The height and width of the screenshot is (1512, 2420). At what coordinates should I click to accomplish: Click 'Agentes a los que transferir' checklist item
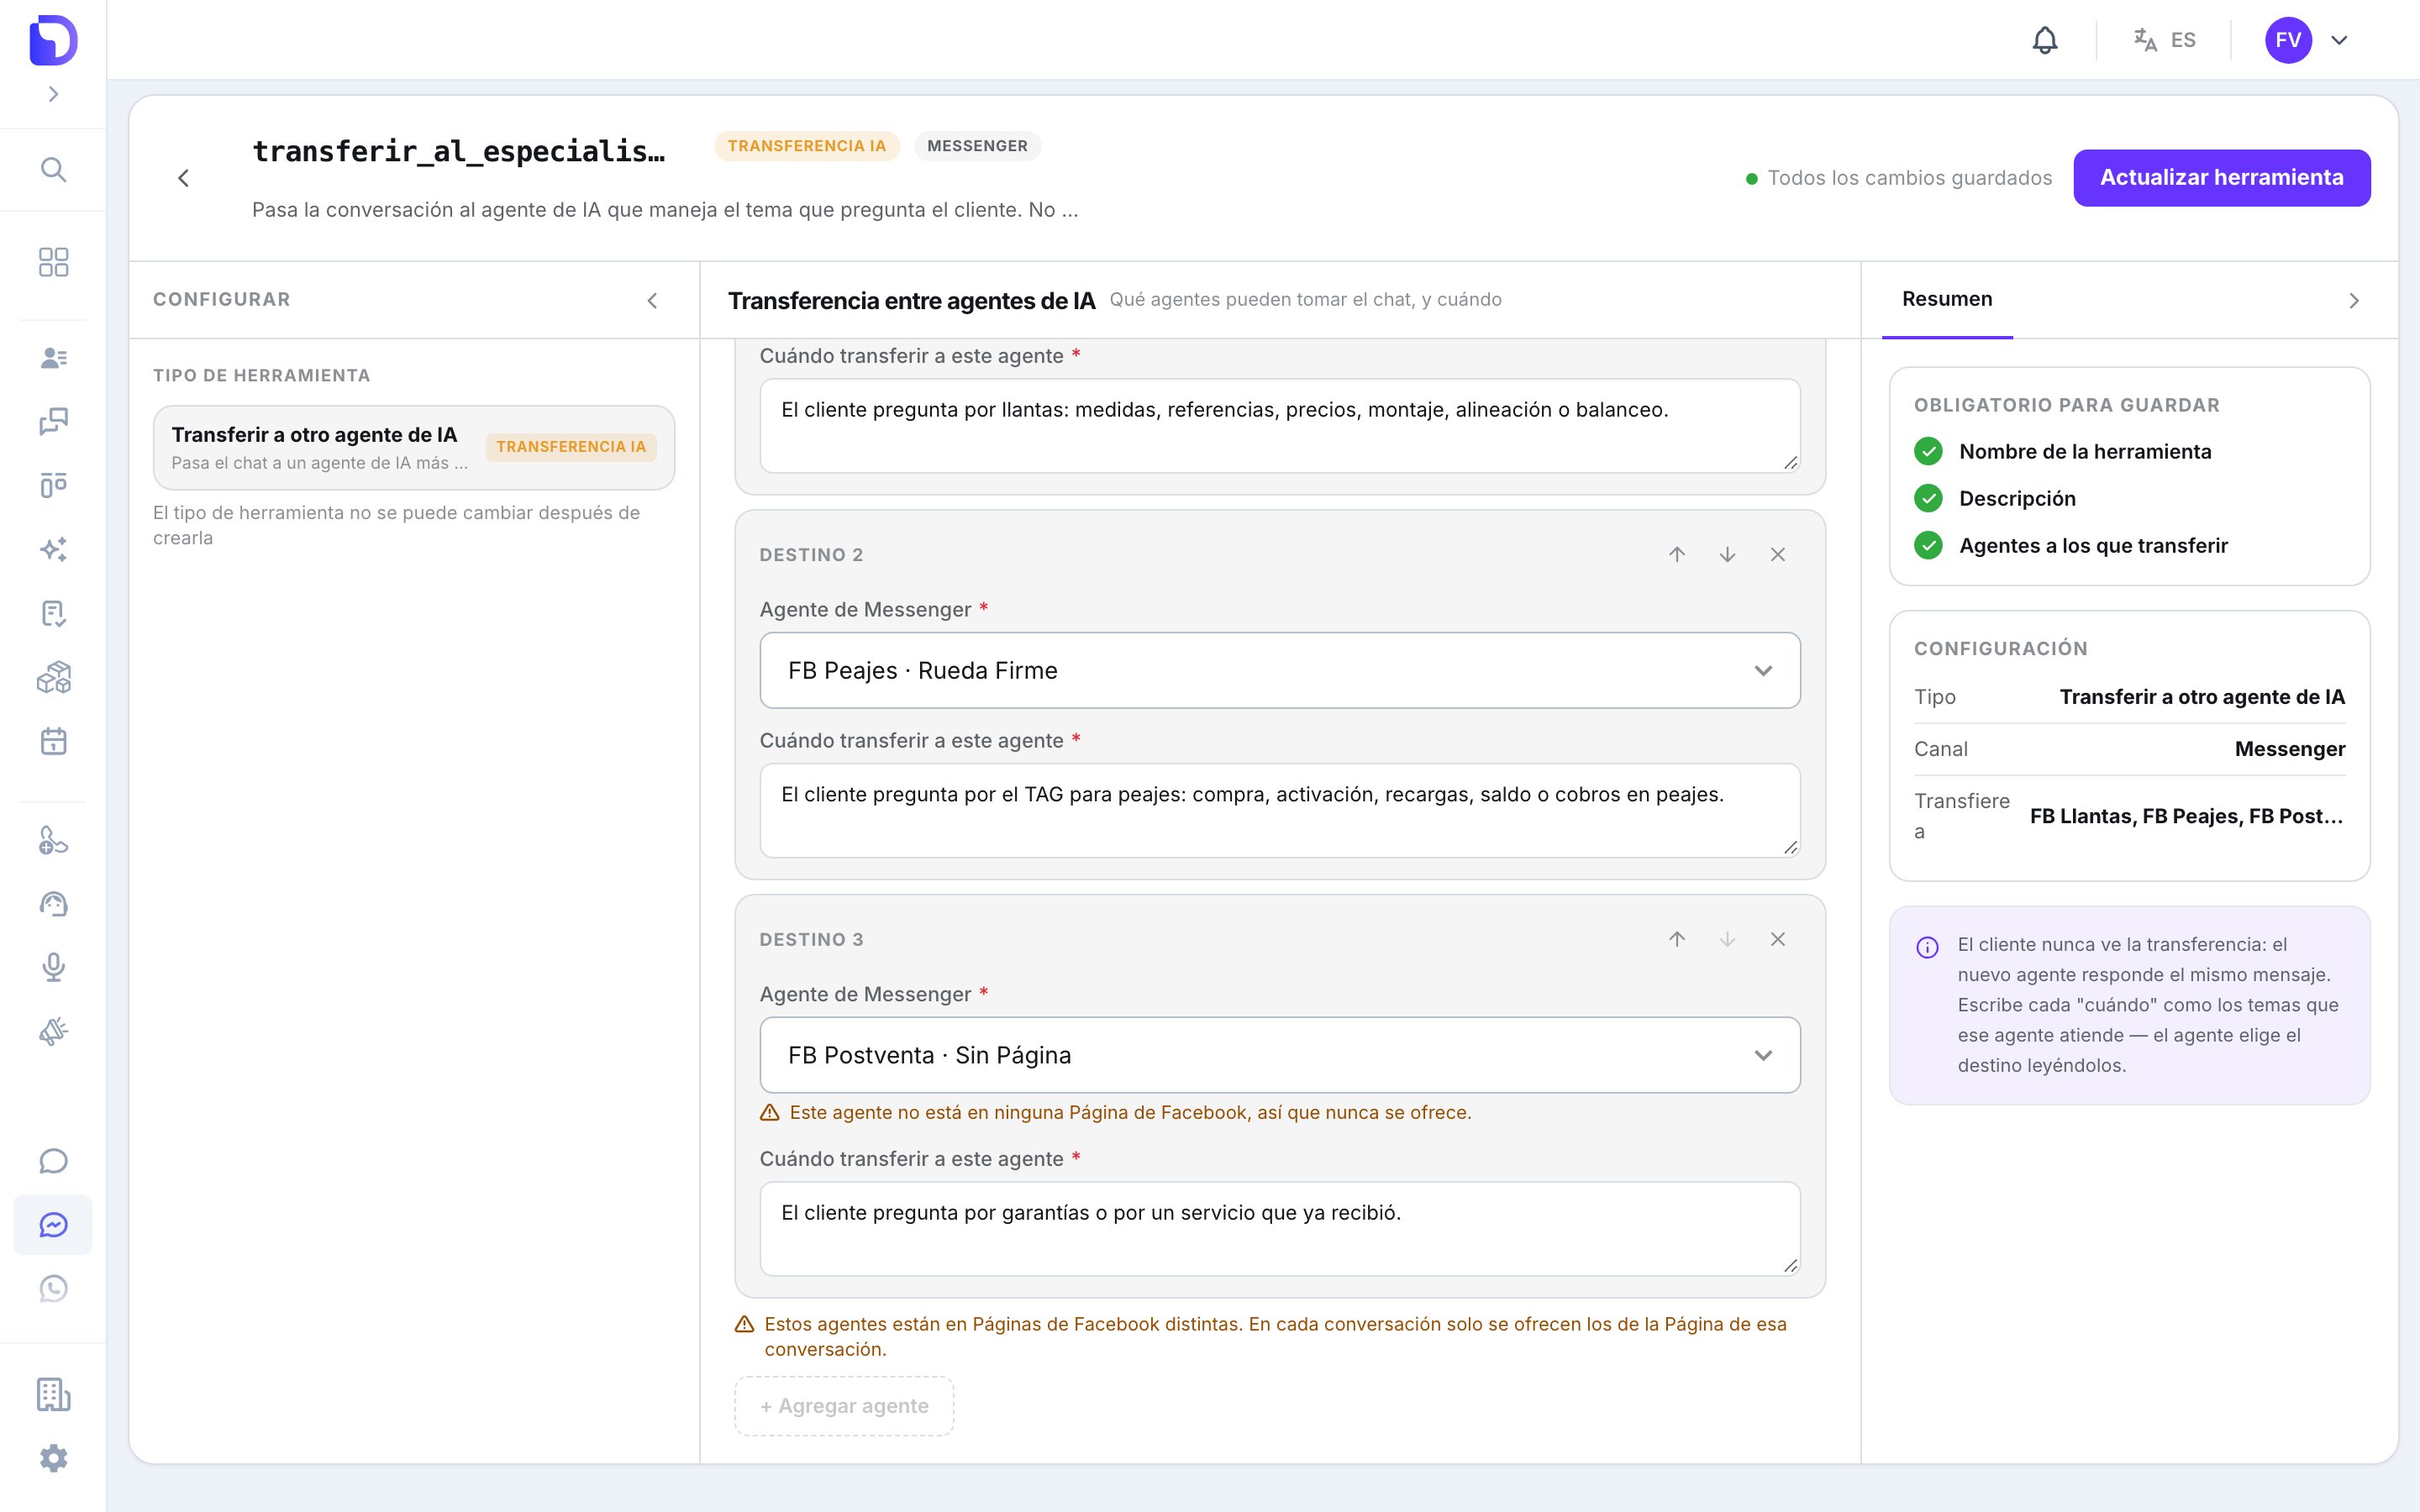click(2093, 545)
